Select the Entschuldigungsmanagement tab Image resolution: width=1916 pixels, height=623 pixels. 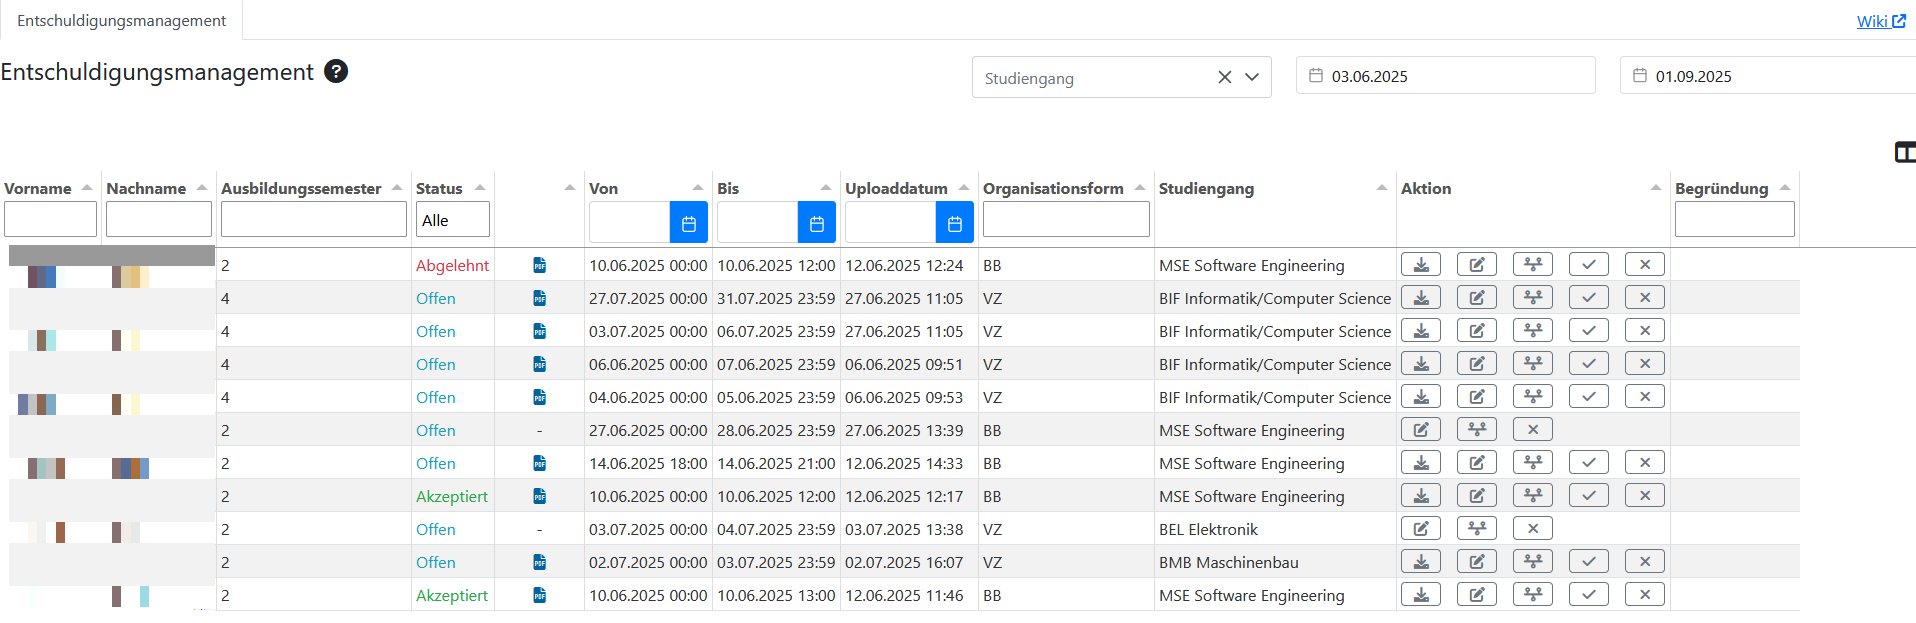pyautogui.click(x=121, y=21)
